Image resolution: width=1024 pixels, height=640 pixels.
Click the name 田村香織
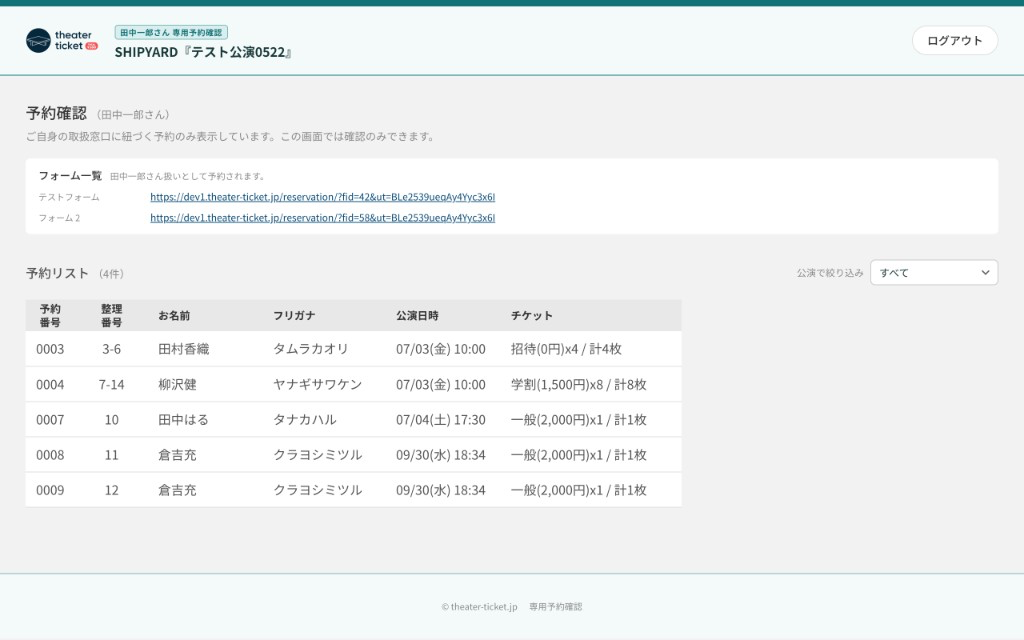coord(184,349)
